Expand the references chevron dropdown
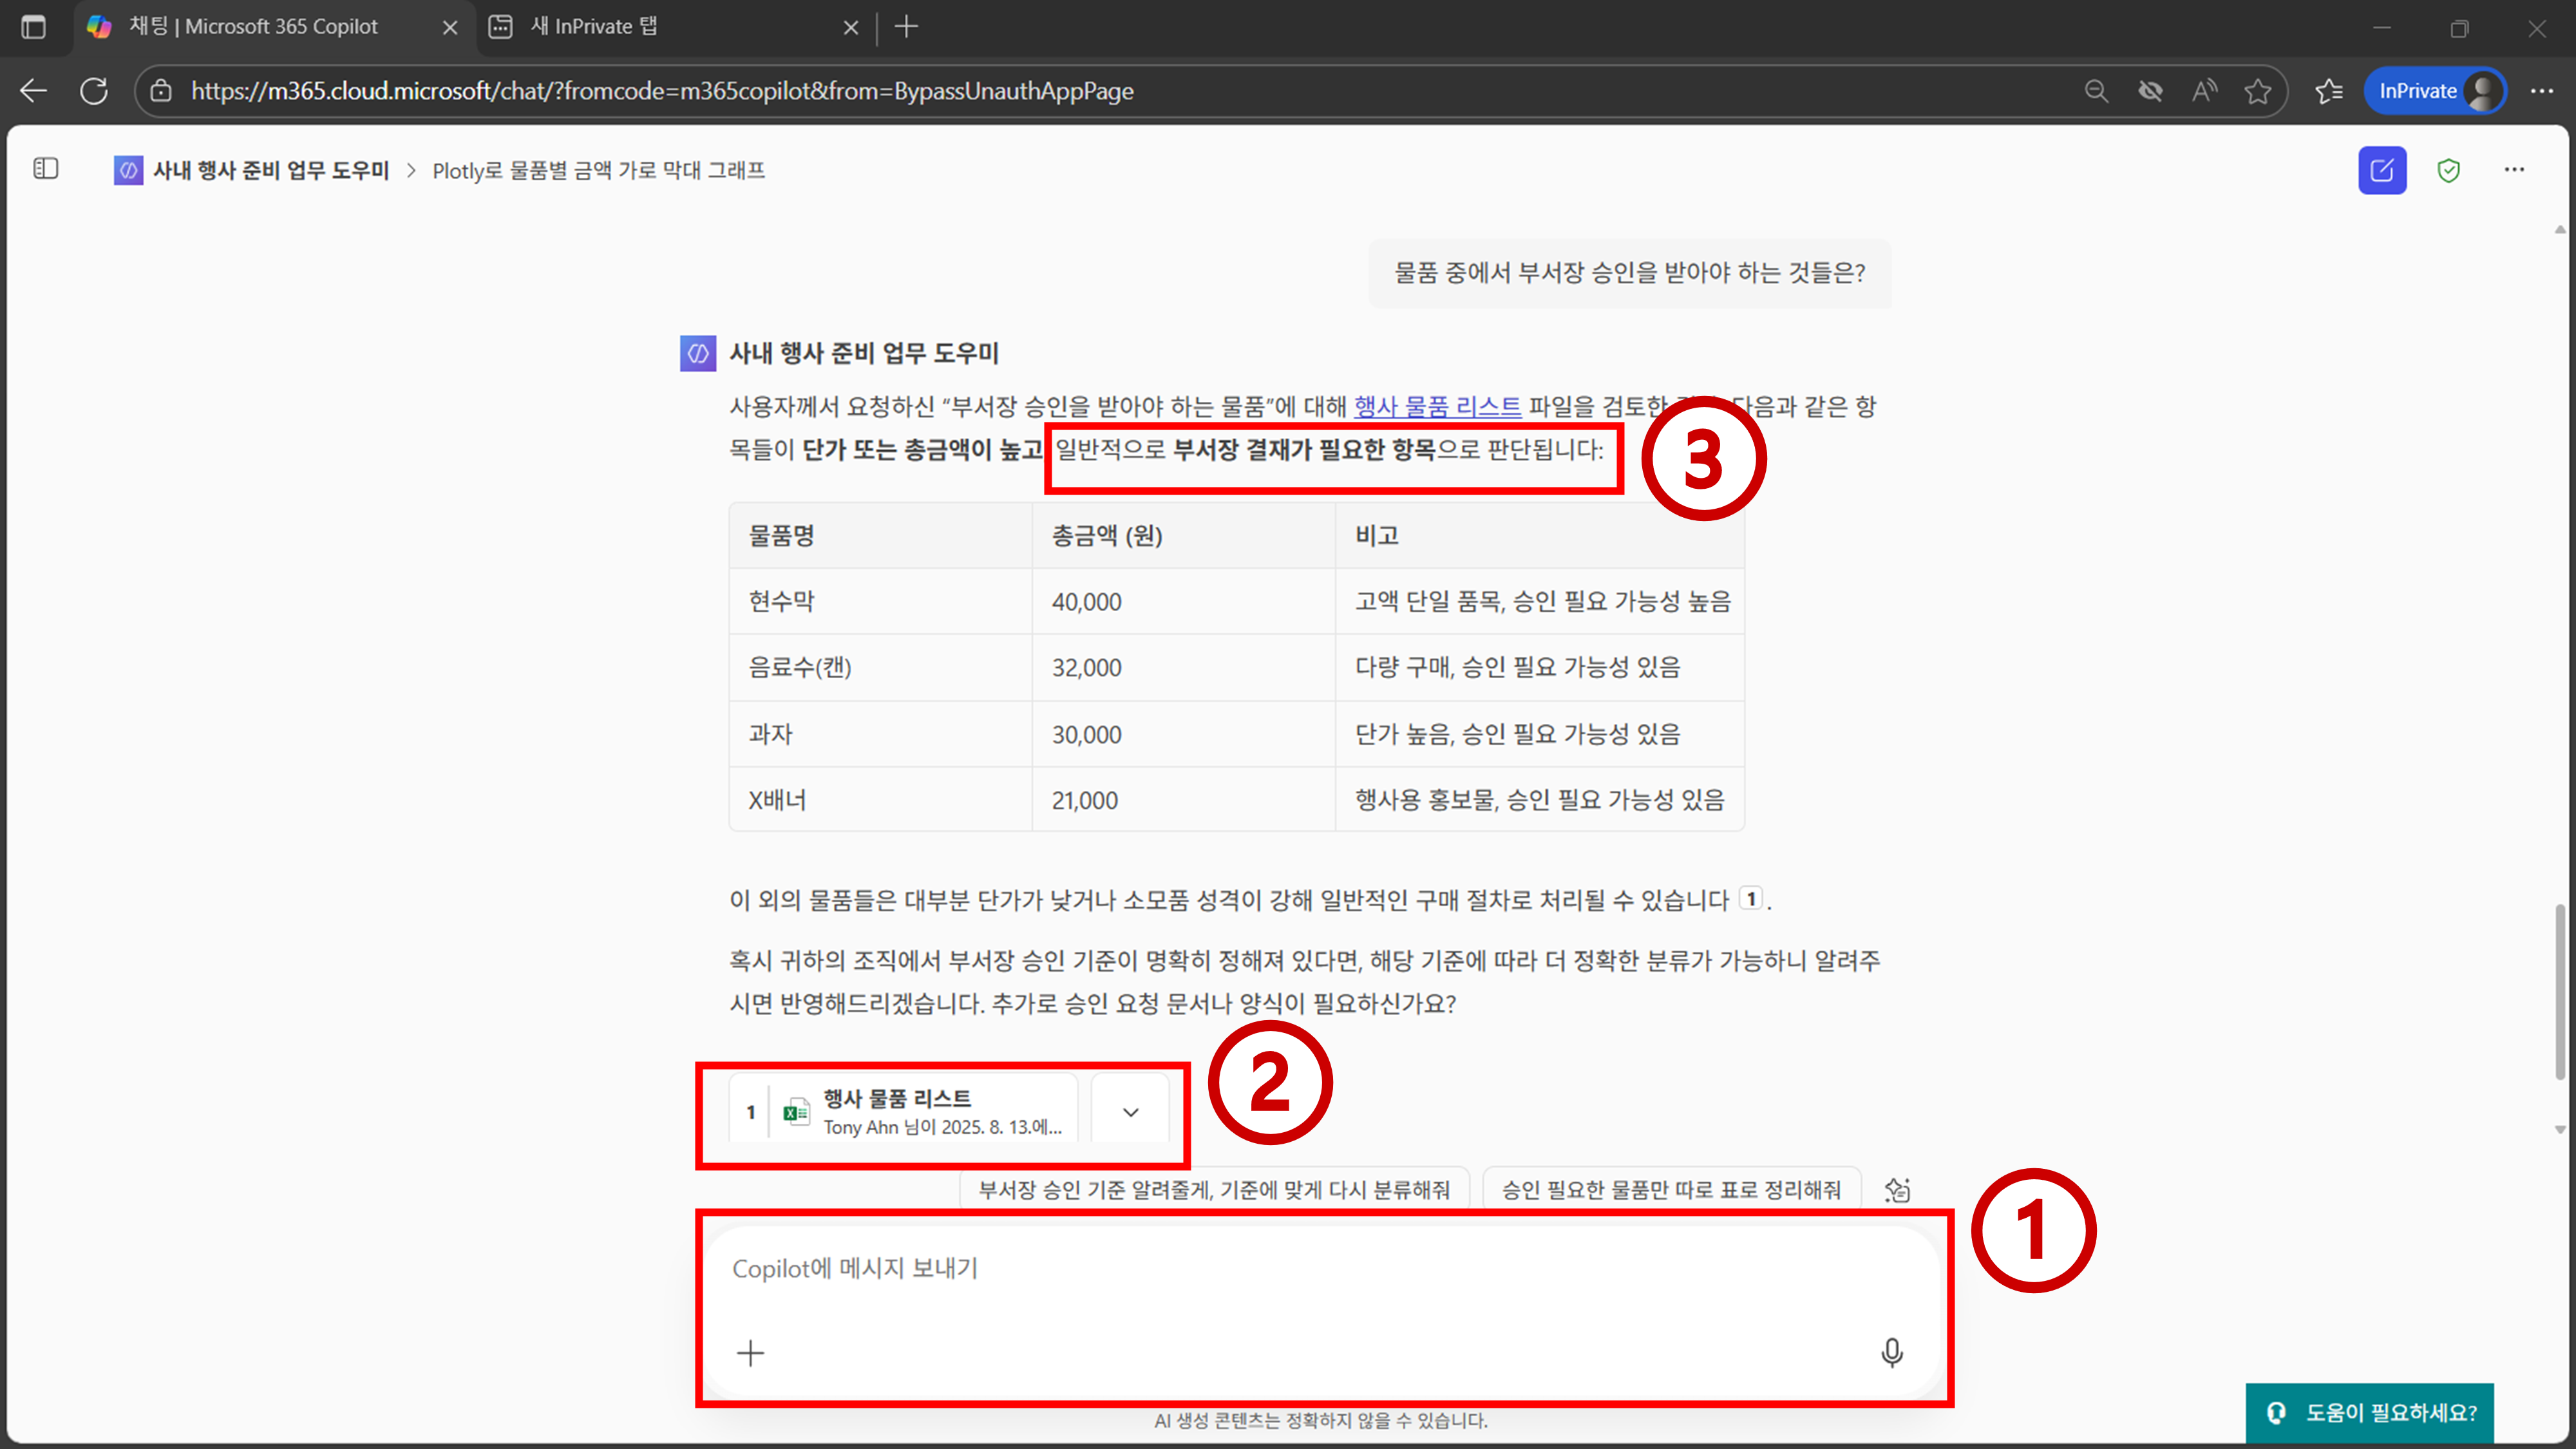The width and height of the screenshot is (2576, 1449). [1130, 1112]
